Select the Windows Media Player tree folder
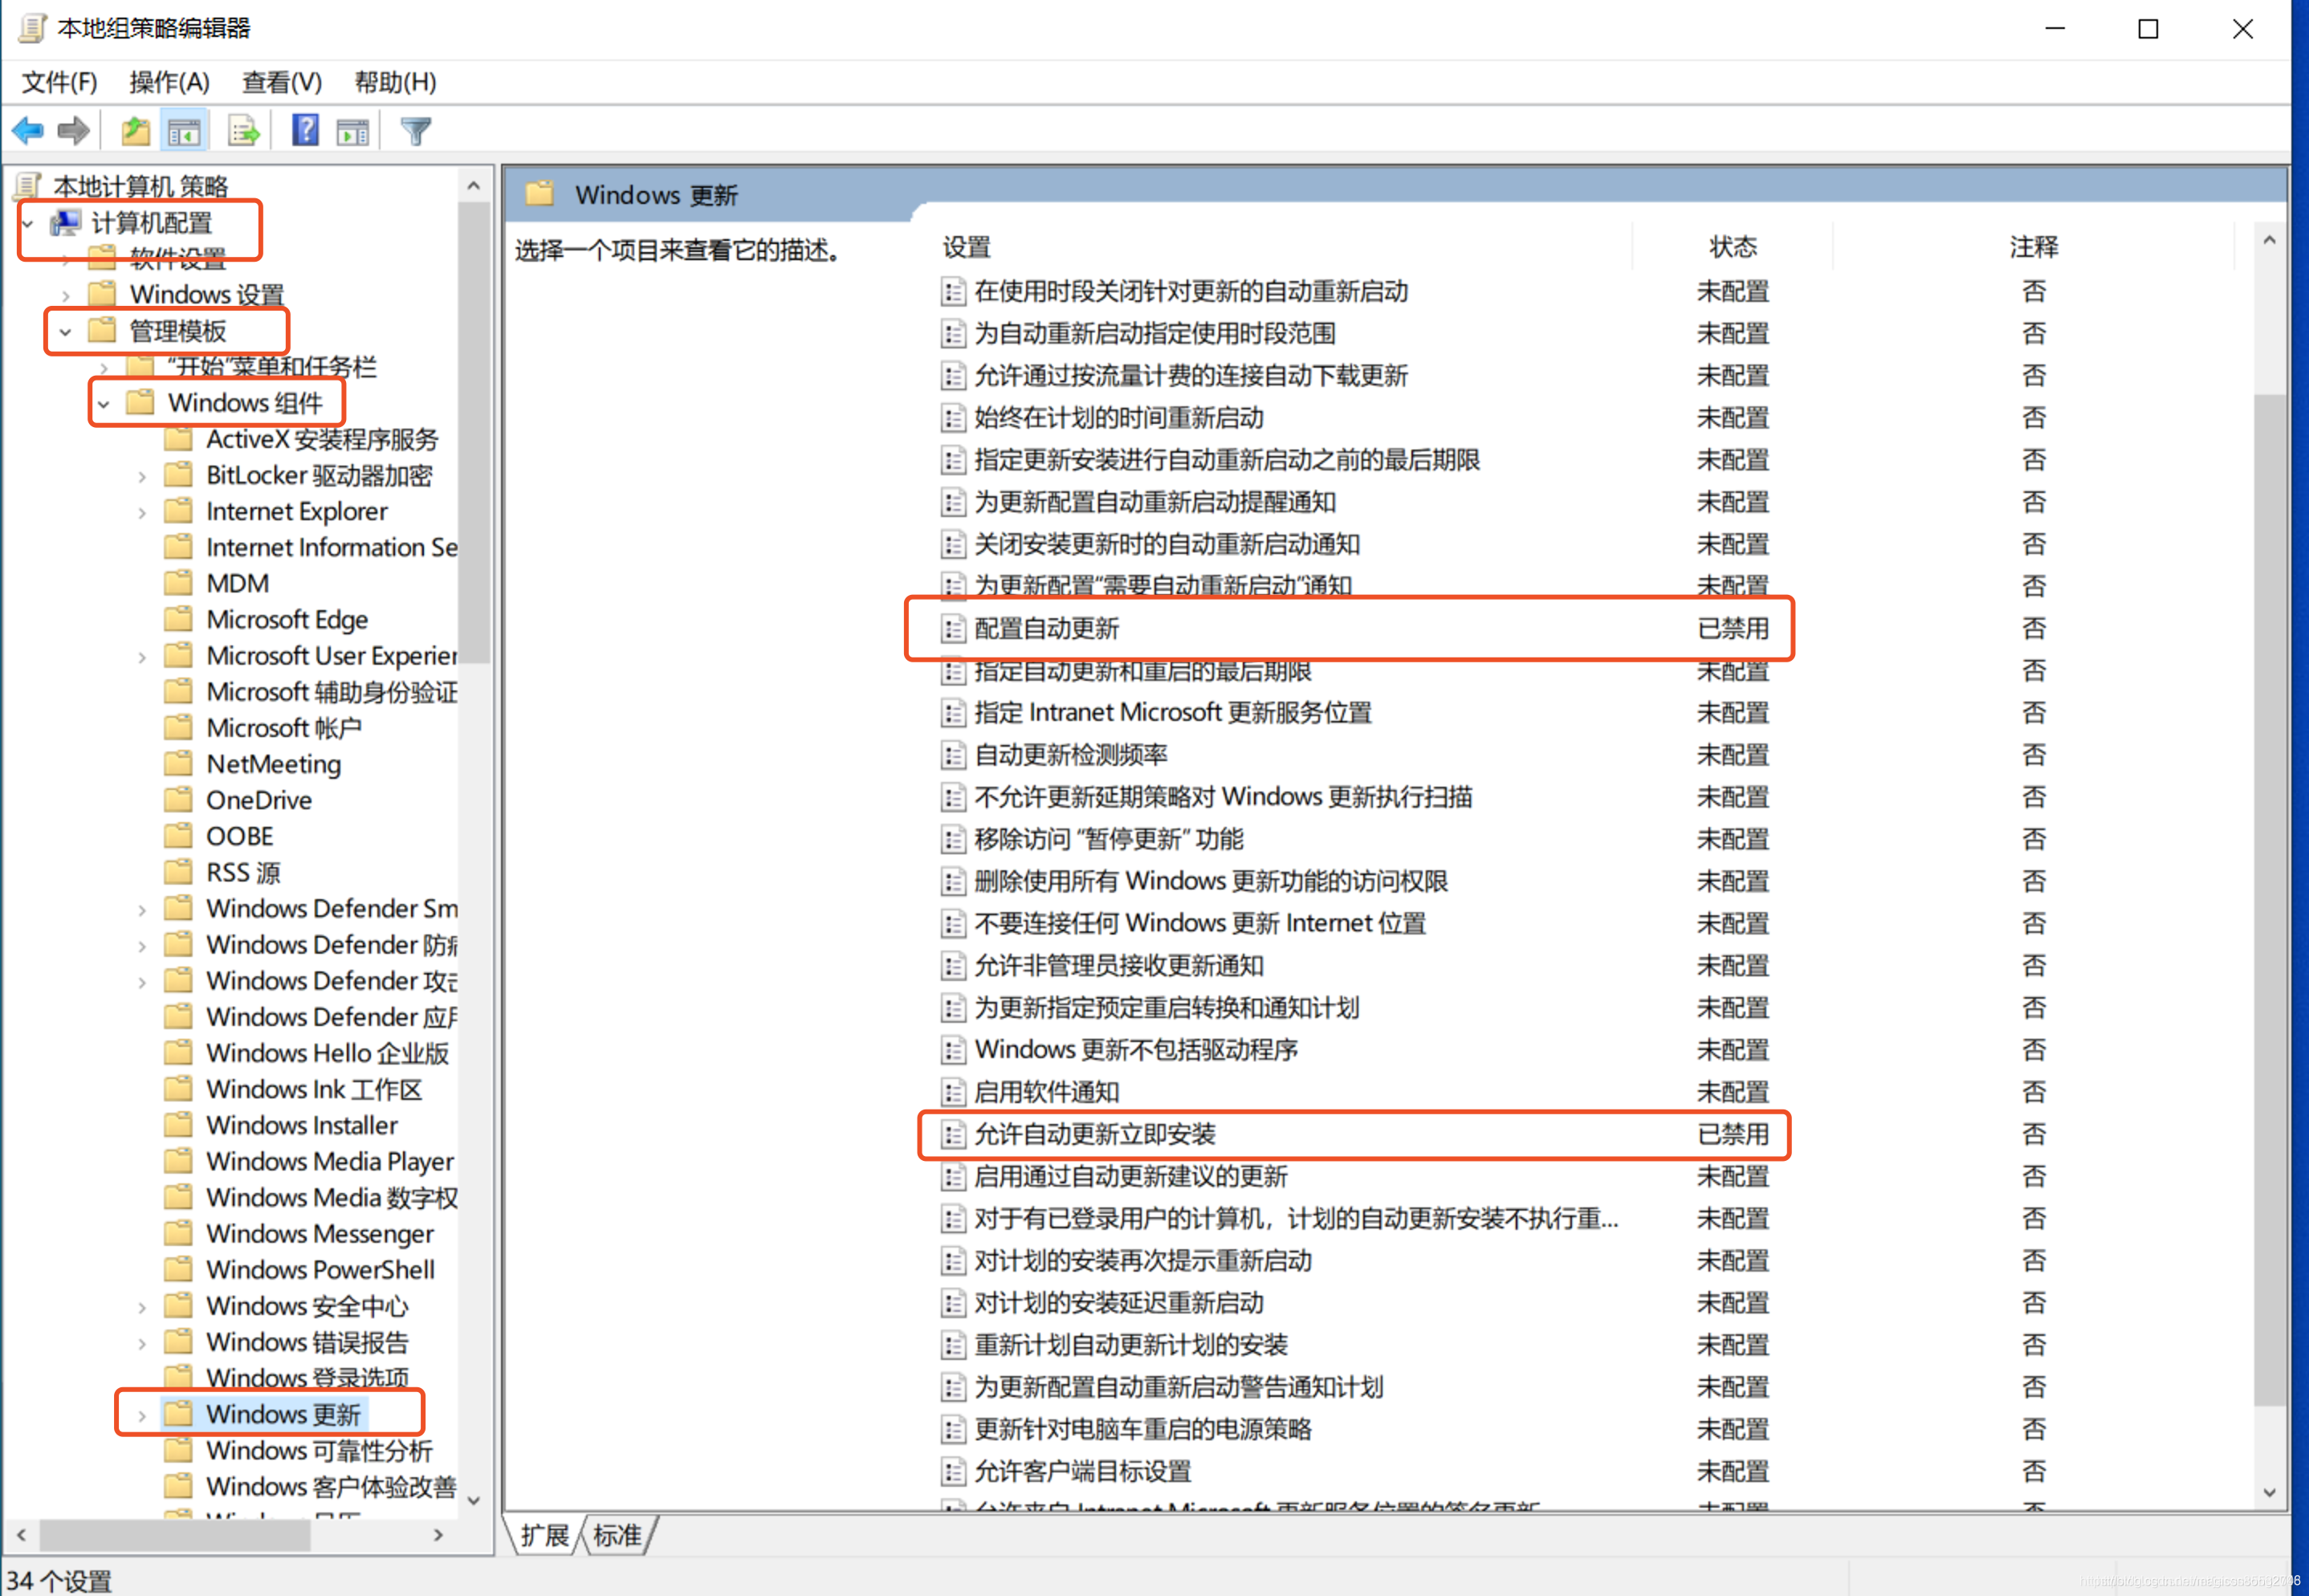Screen dimensions: 2309x1596 [x=329, y=1162]
